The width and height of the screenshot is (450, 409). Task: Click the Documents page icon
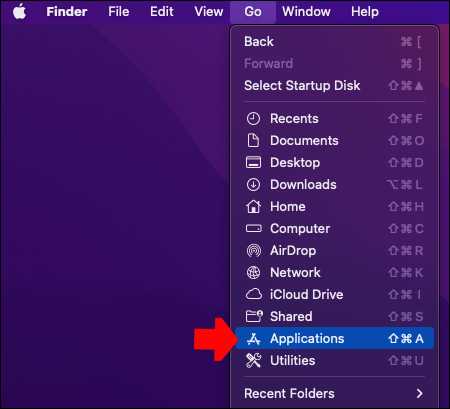coord(253,141)
